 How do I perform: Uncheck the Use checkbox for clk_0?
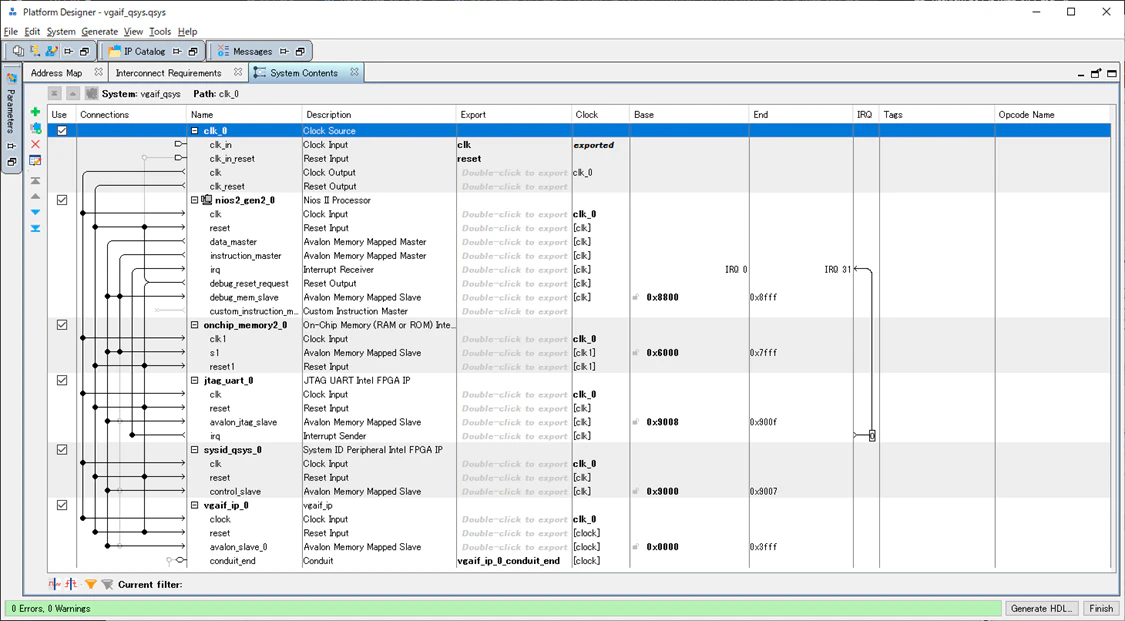coord(62,131)
